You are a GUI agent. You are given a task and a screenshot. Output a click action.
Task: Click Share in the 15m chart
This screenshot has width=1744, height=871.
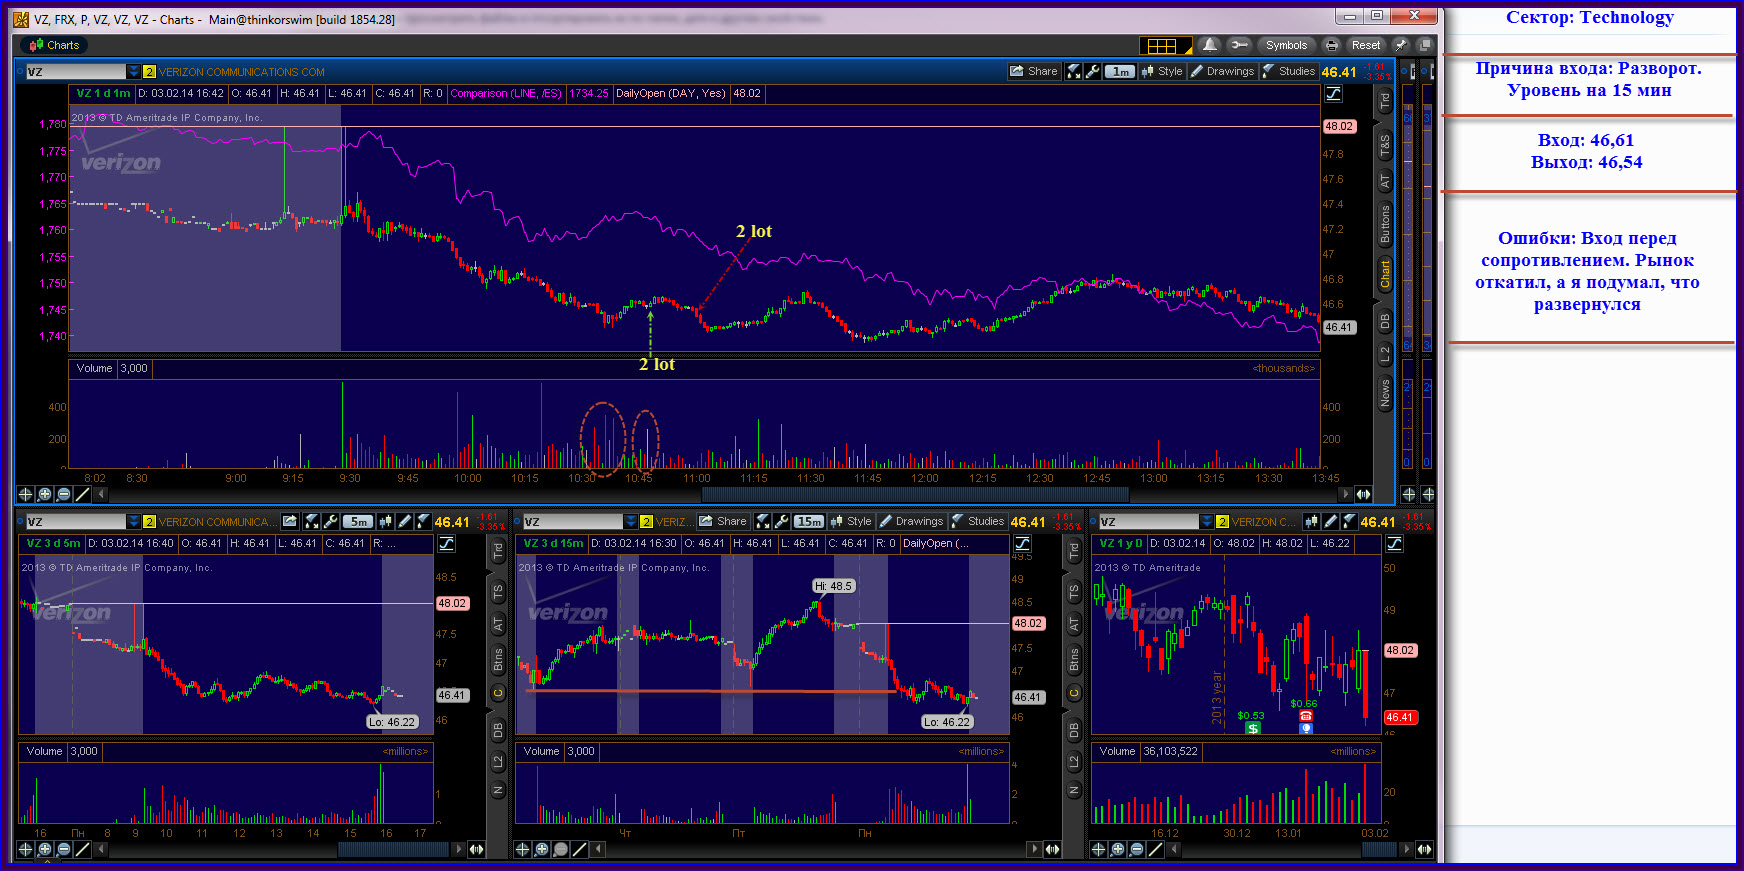click(723, 521)
